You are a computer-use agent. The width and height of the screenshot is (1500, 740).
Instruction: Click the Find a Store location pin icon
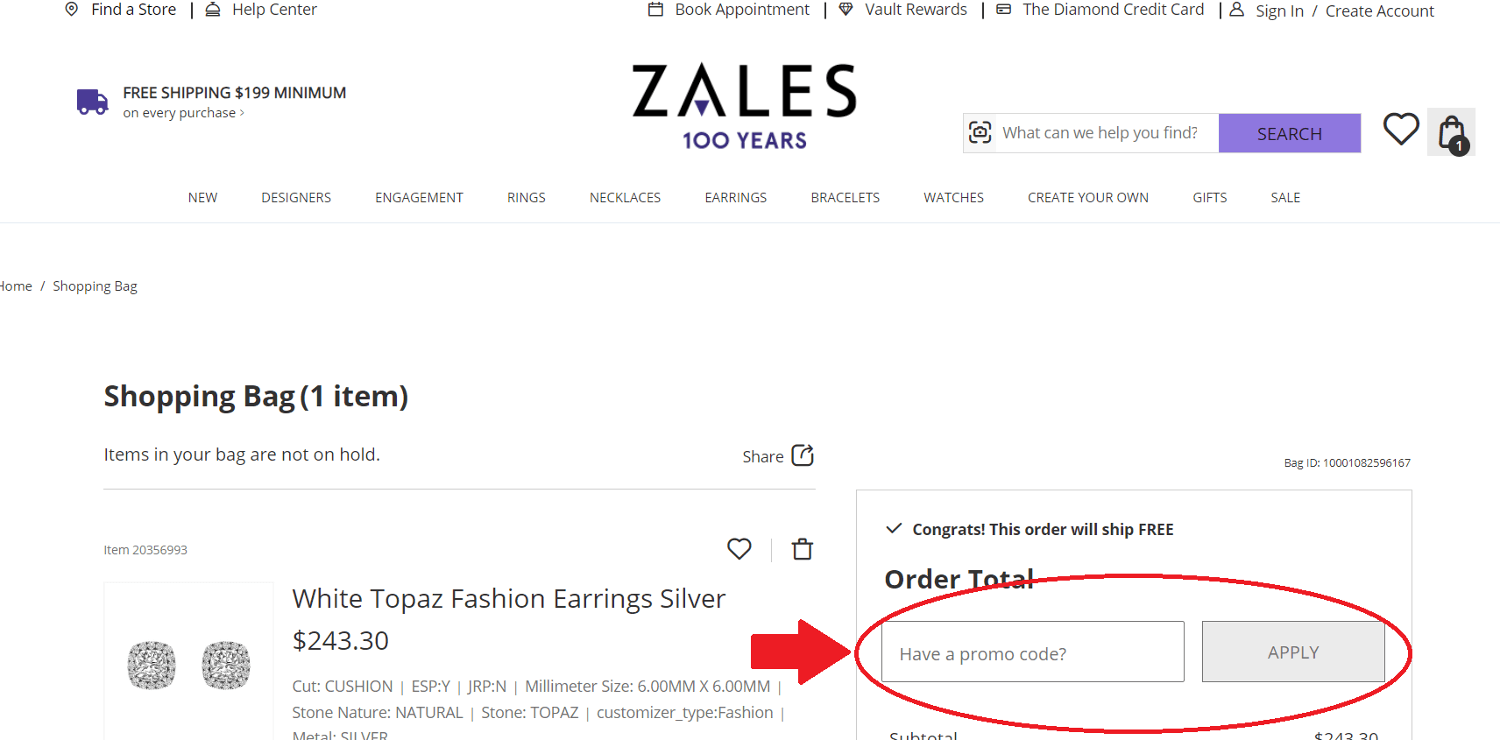tap(70, 9)
